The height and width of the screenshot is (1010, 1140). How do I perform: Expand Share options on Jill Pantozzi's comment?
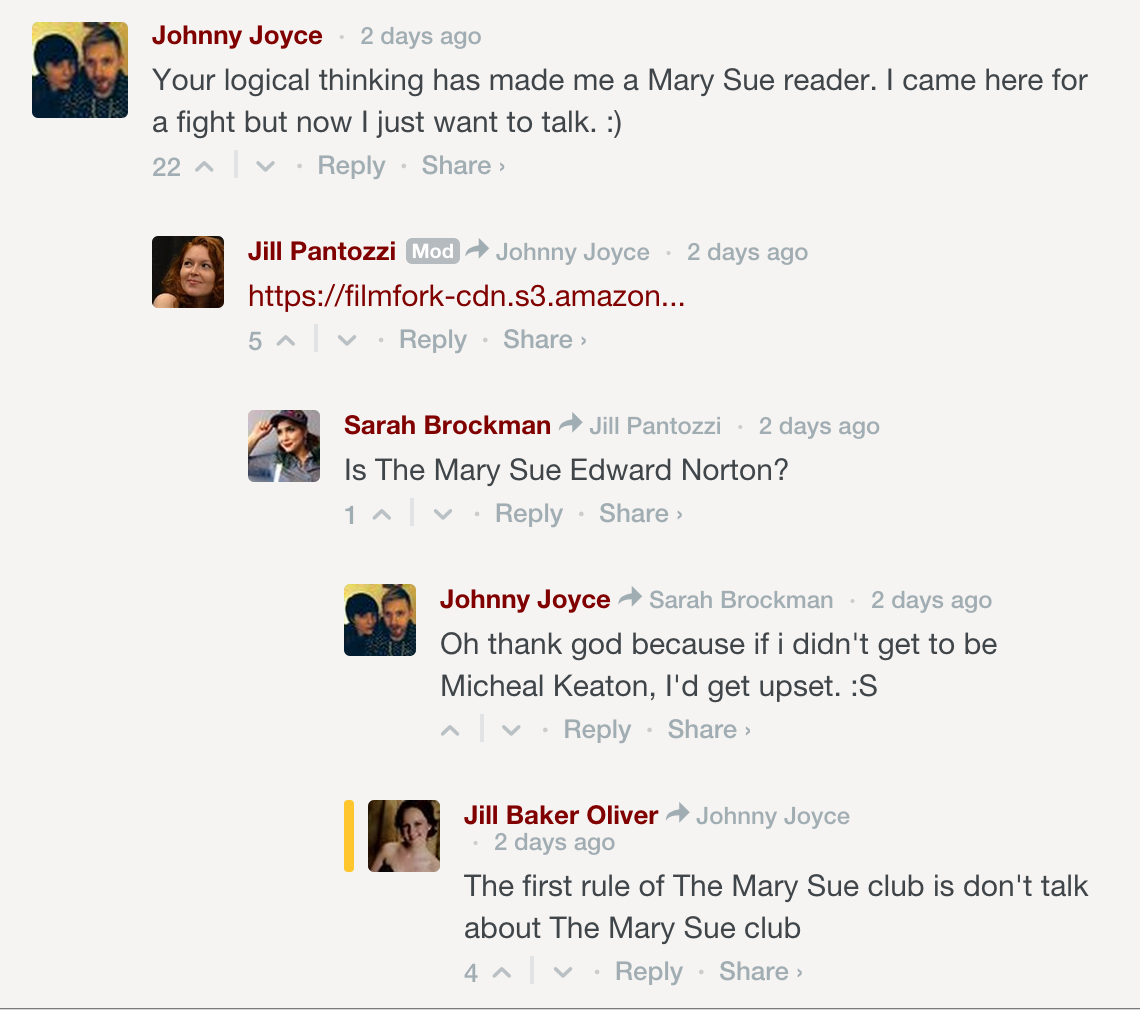pos(544,340)
